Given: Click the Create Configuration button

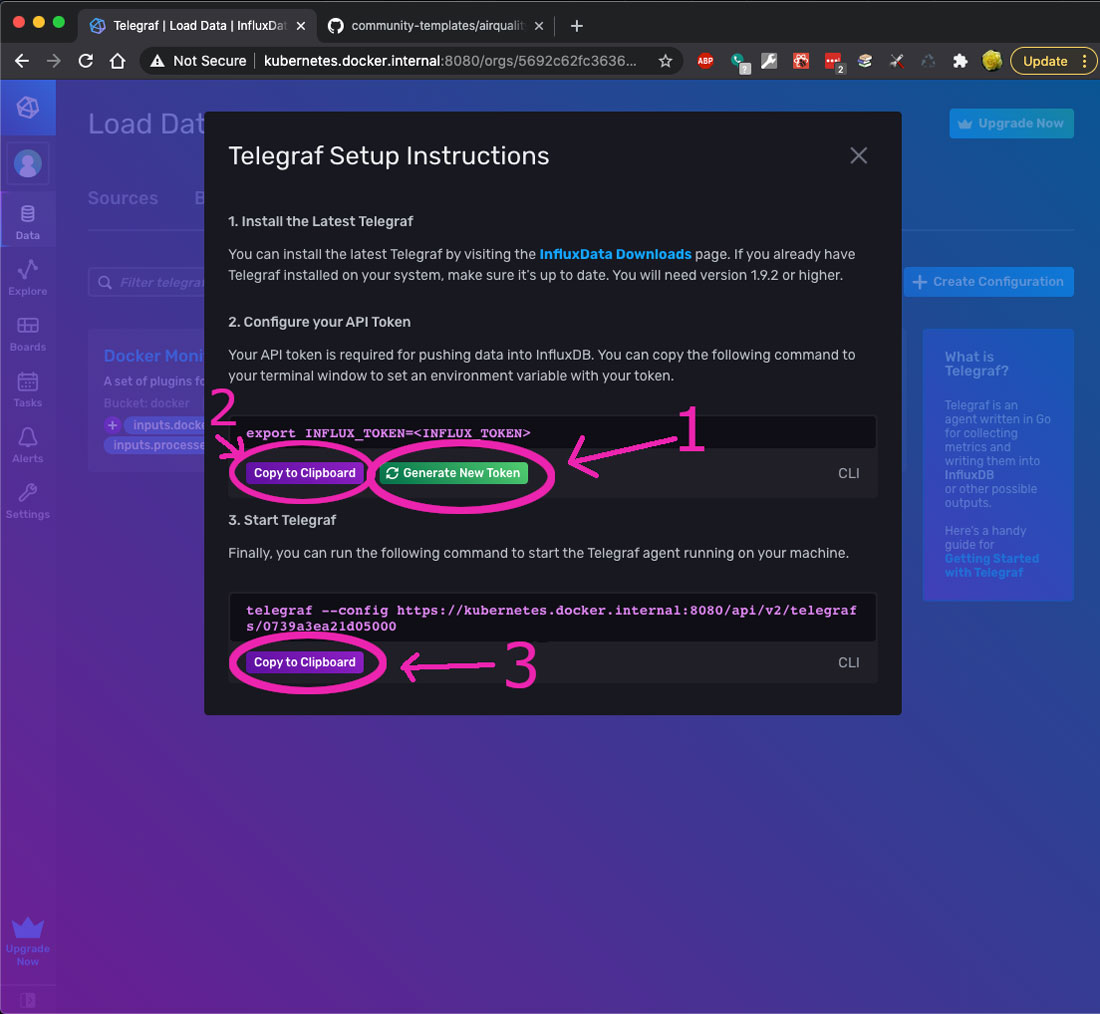Looking at the screenshot, I should click(x=988, y=282).
